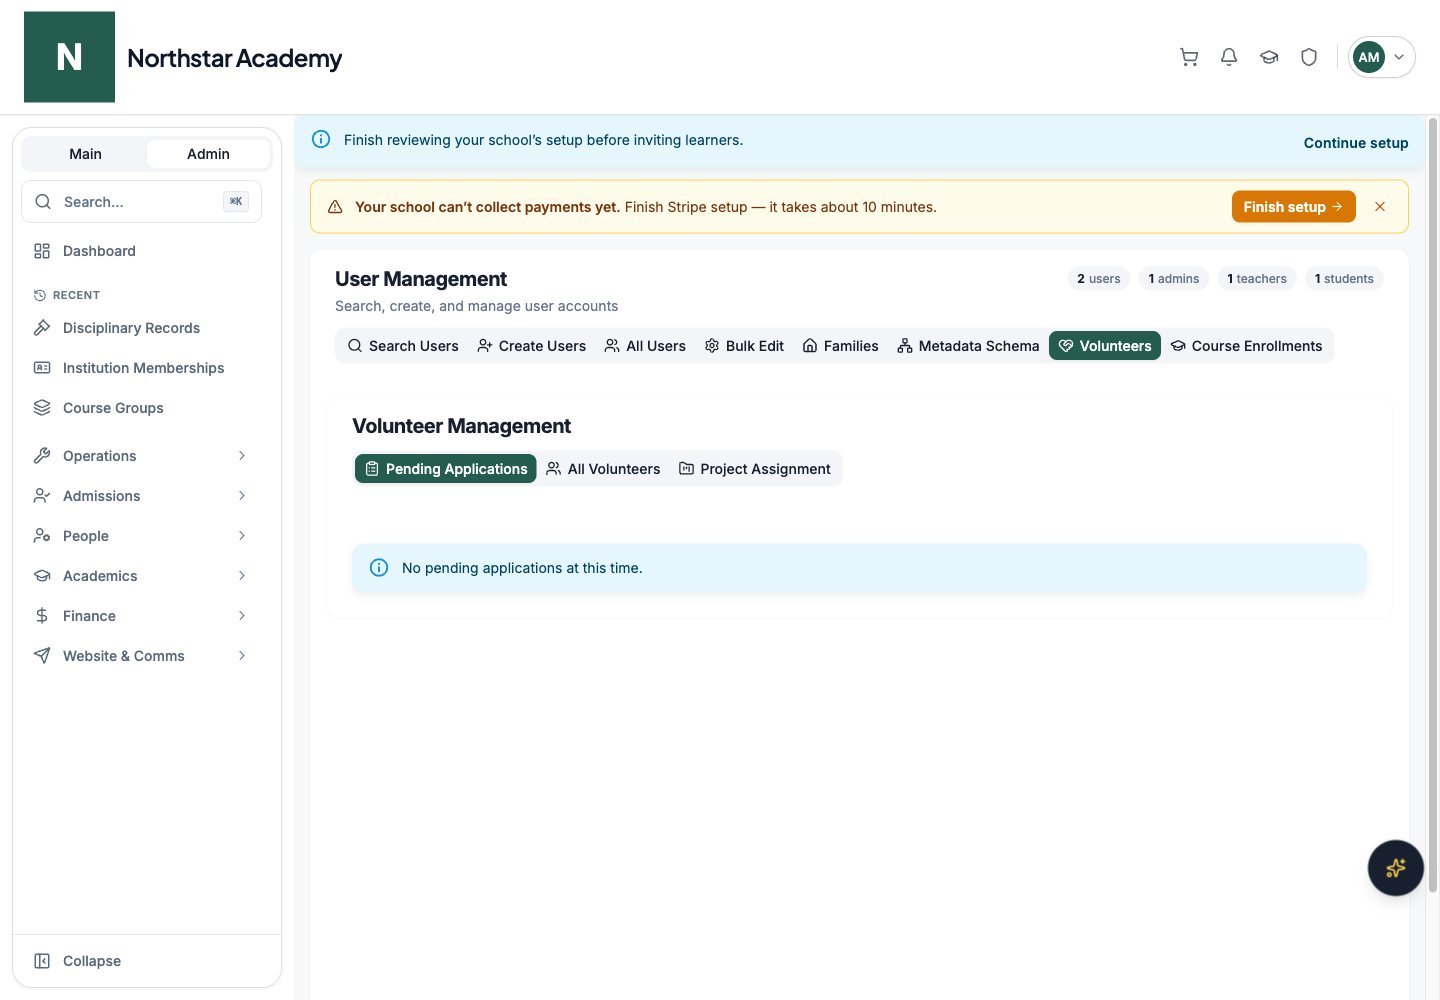Switch to Project Assignment sub-tab
The height and width of the screenshot is (1000, 1440).
tap(755, 469)
